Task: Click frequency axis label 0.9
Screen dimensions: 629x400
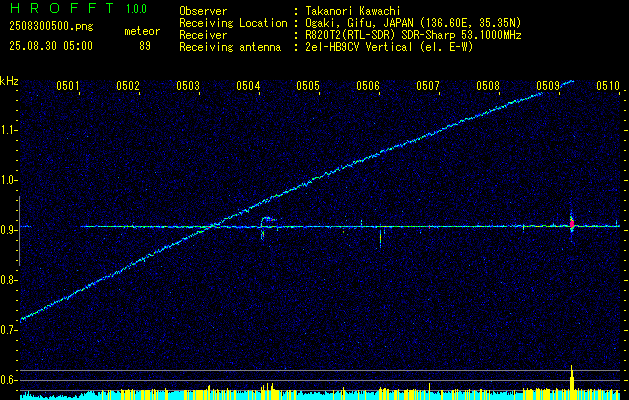Action: point(8,230)
